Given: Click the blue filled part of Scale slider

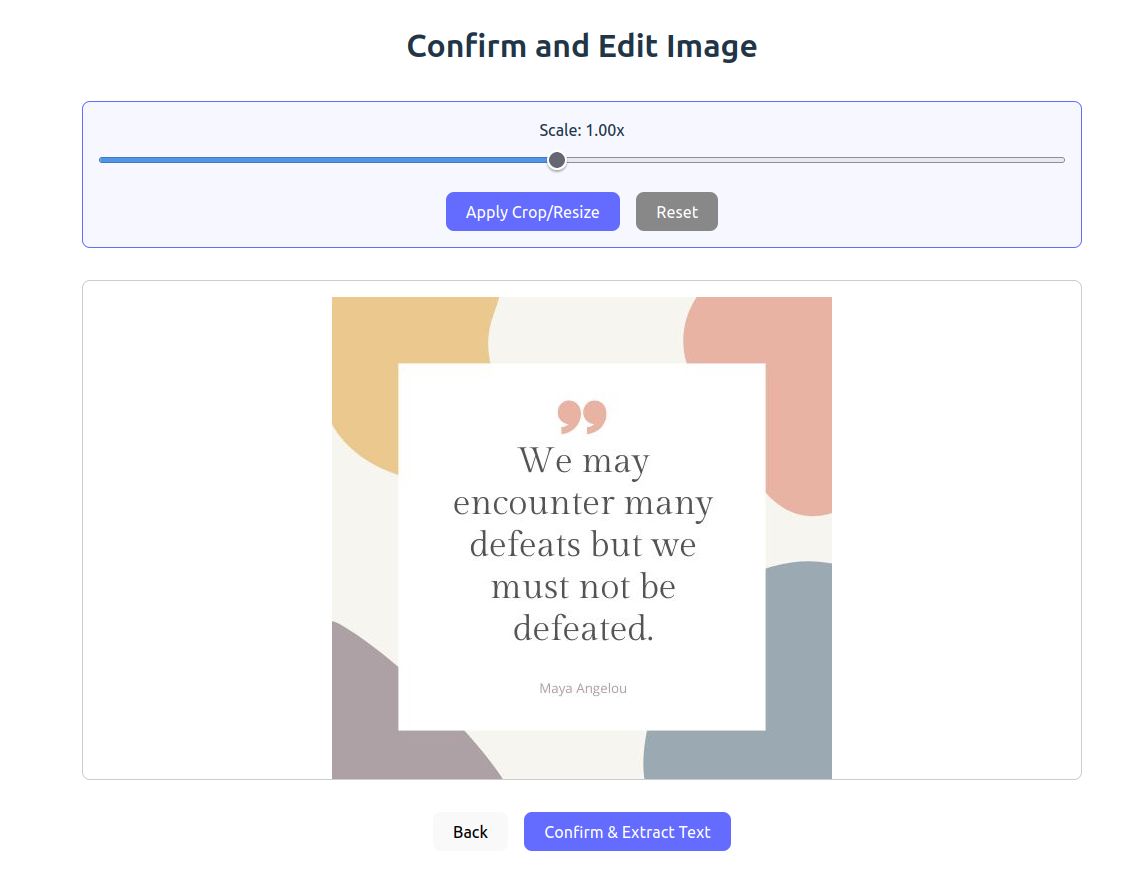Looking at the screenshot, I should 320,160.
